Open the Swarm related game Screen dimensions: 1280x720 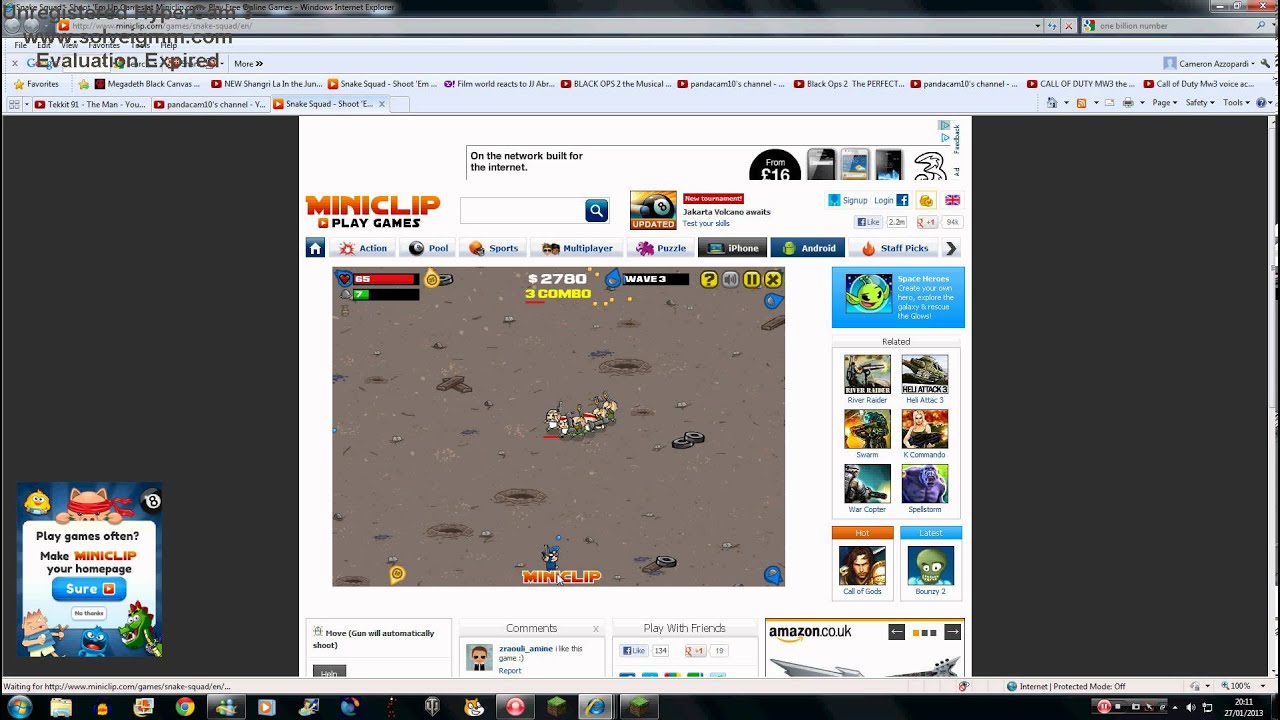pyautogui.click(x=867, y=430)
